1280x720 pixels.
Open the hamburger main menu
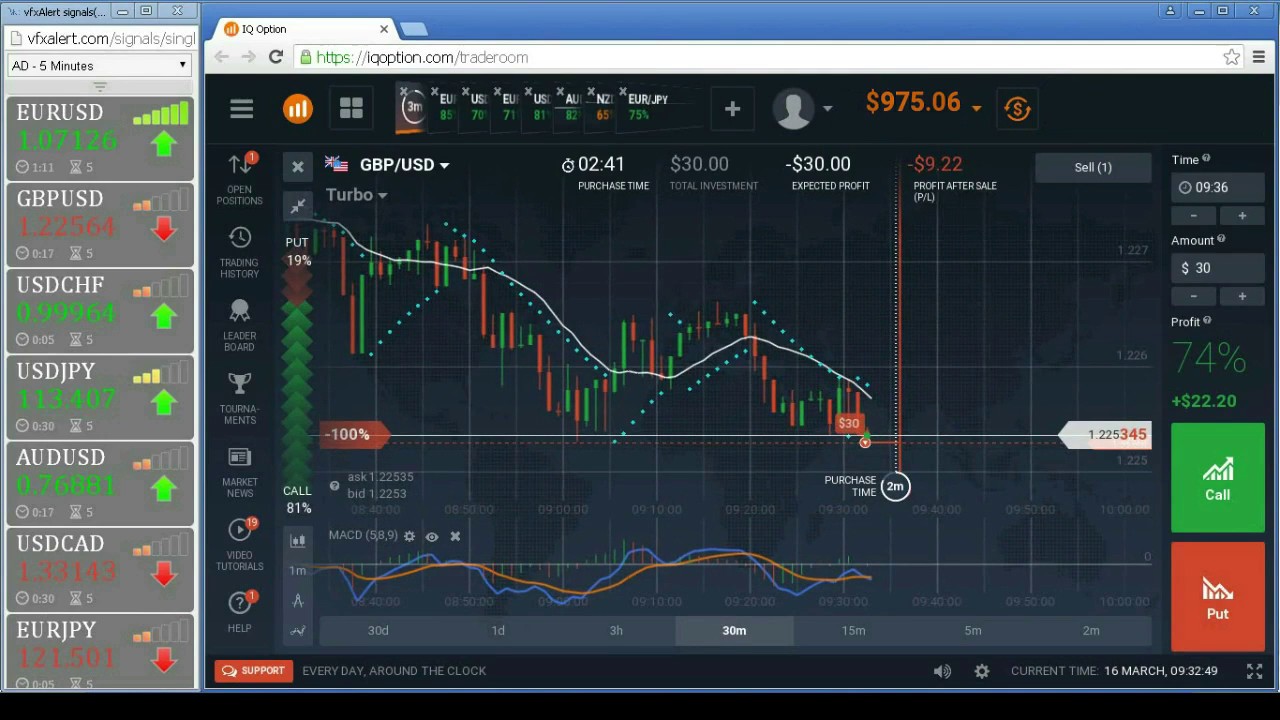[x=241, y=109]
